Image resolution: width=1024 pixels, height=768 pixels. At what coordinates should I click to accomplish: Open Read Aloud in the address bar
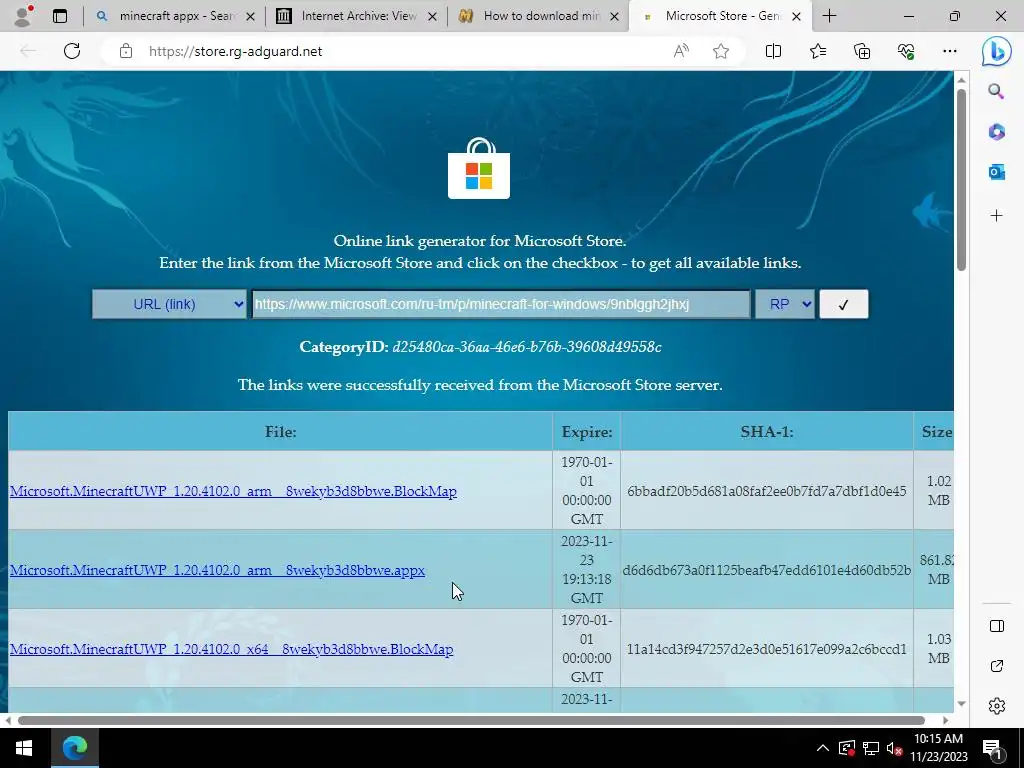[681, 51]
